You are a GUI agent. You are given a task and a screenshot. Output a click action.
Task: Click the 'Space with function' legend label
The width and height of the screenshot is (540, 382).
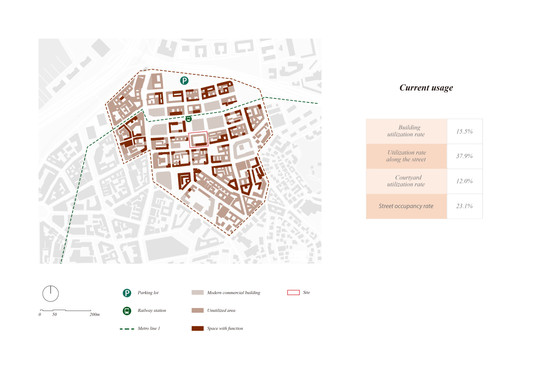pyautogui.click(x=225, y=329)
